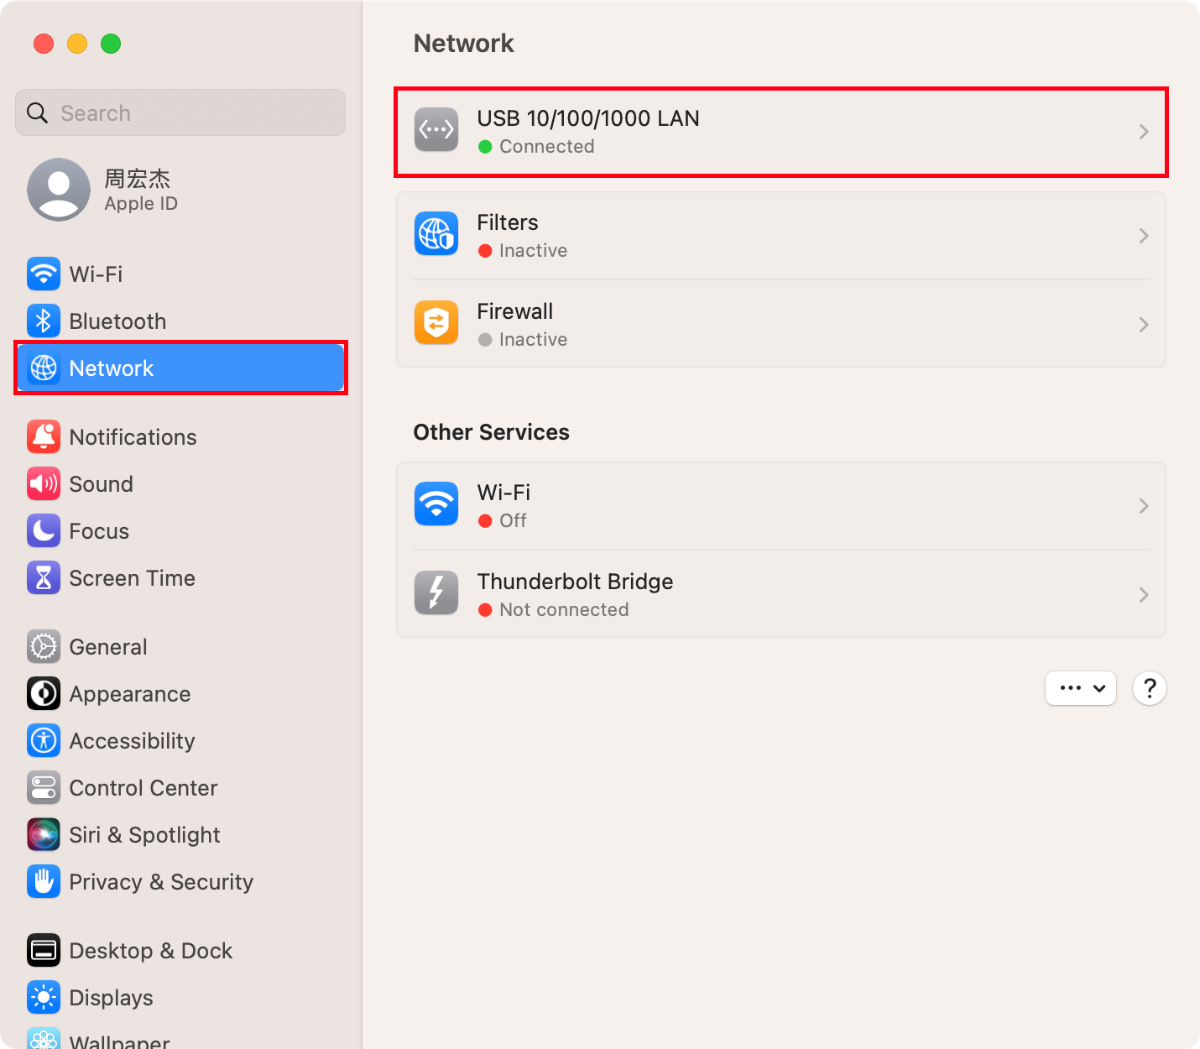
Task: Select the Focus moon icon
Action: pos(43,531)
